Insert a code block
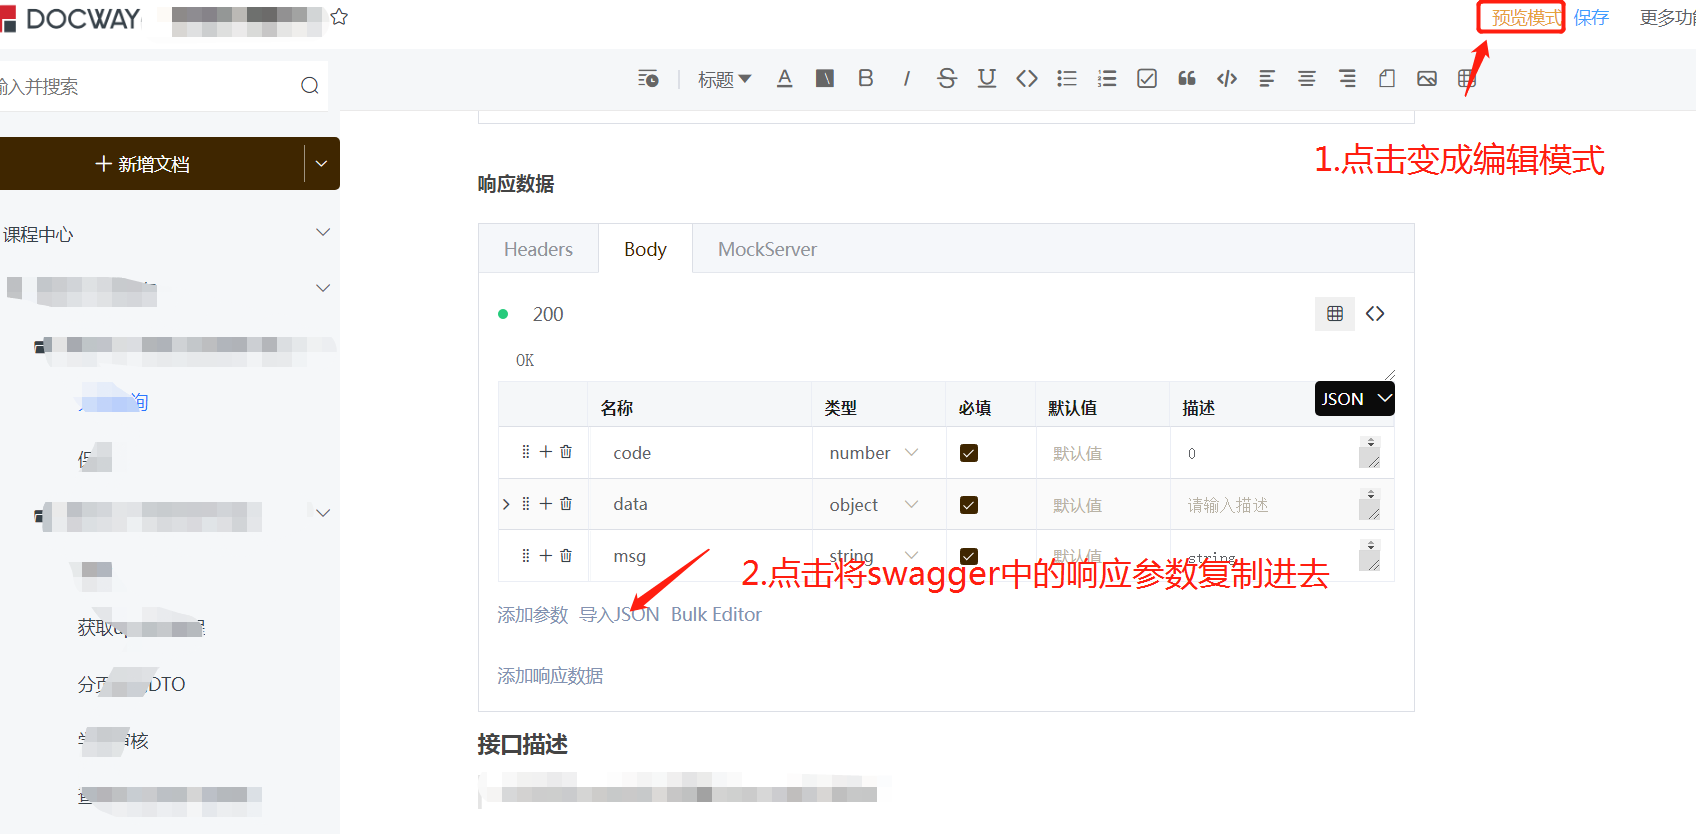1696x834 pixels. click(x=1227, y=78)
